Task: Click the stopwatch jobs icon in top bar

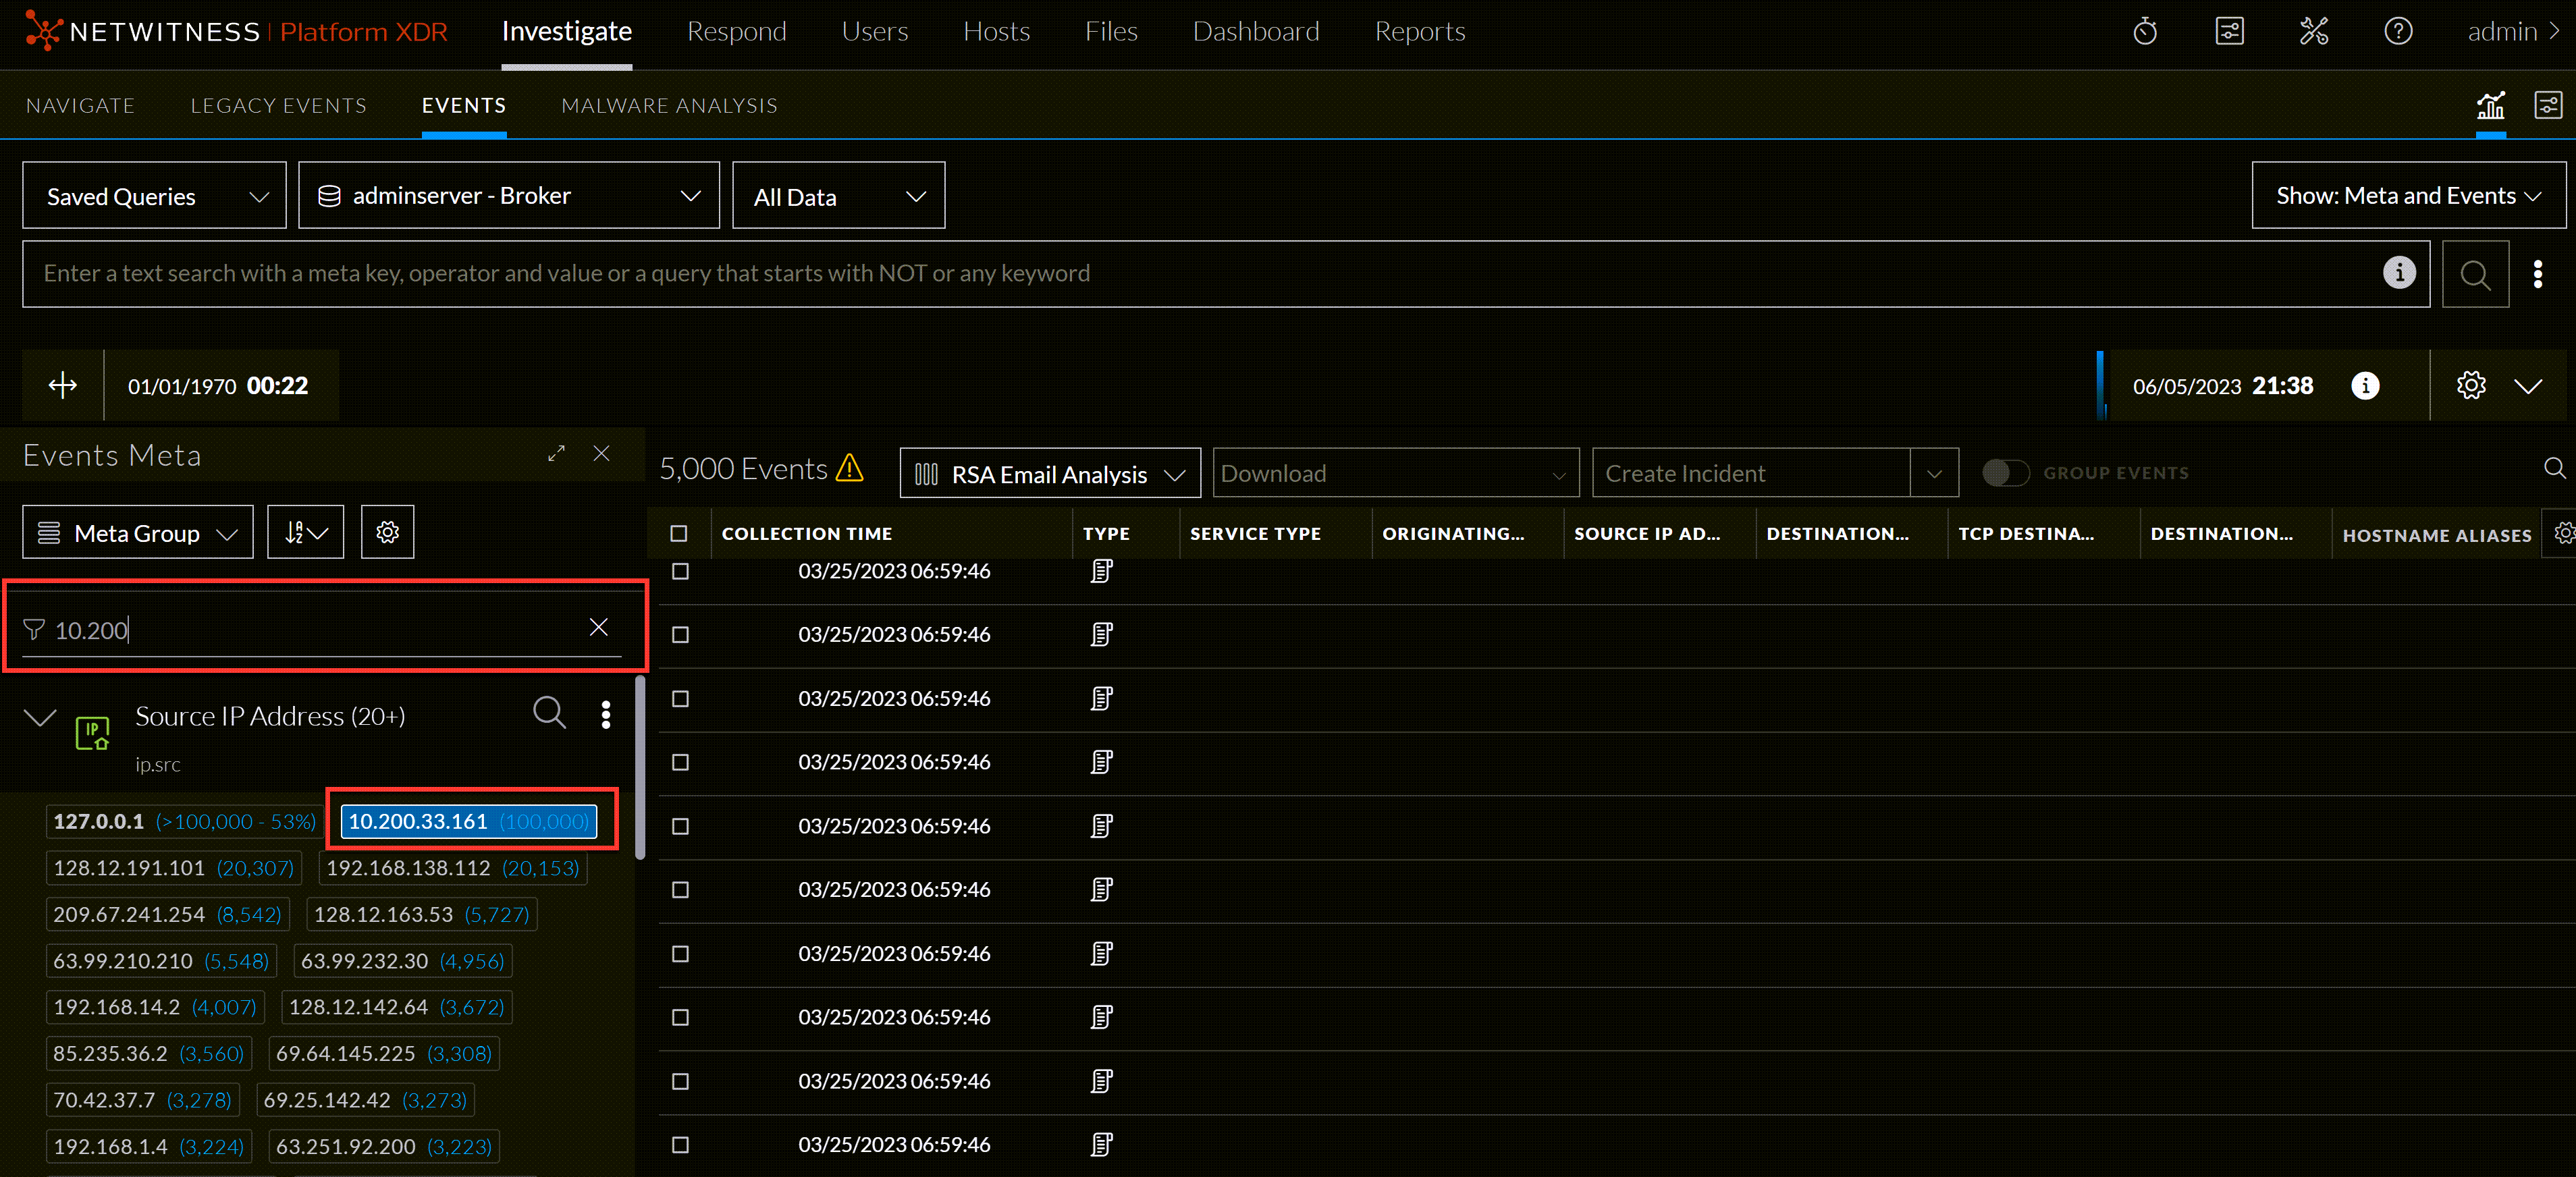Action: [x=2144, y=32]
